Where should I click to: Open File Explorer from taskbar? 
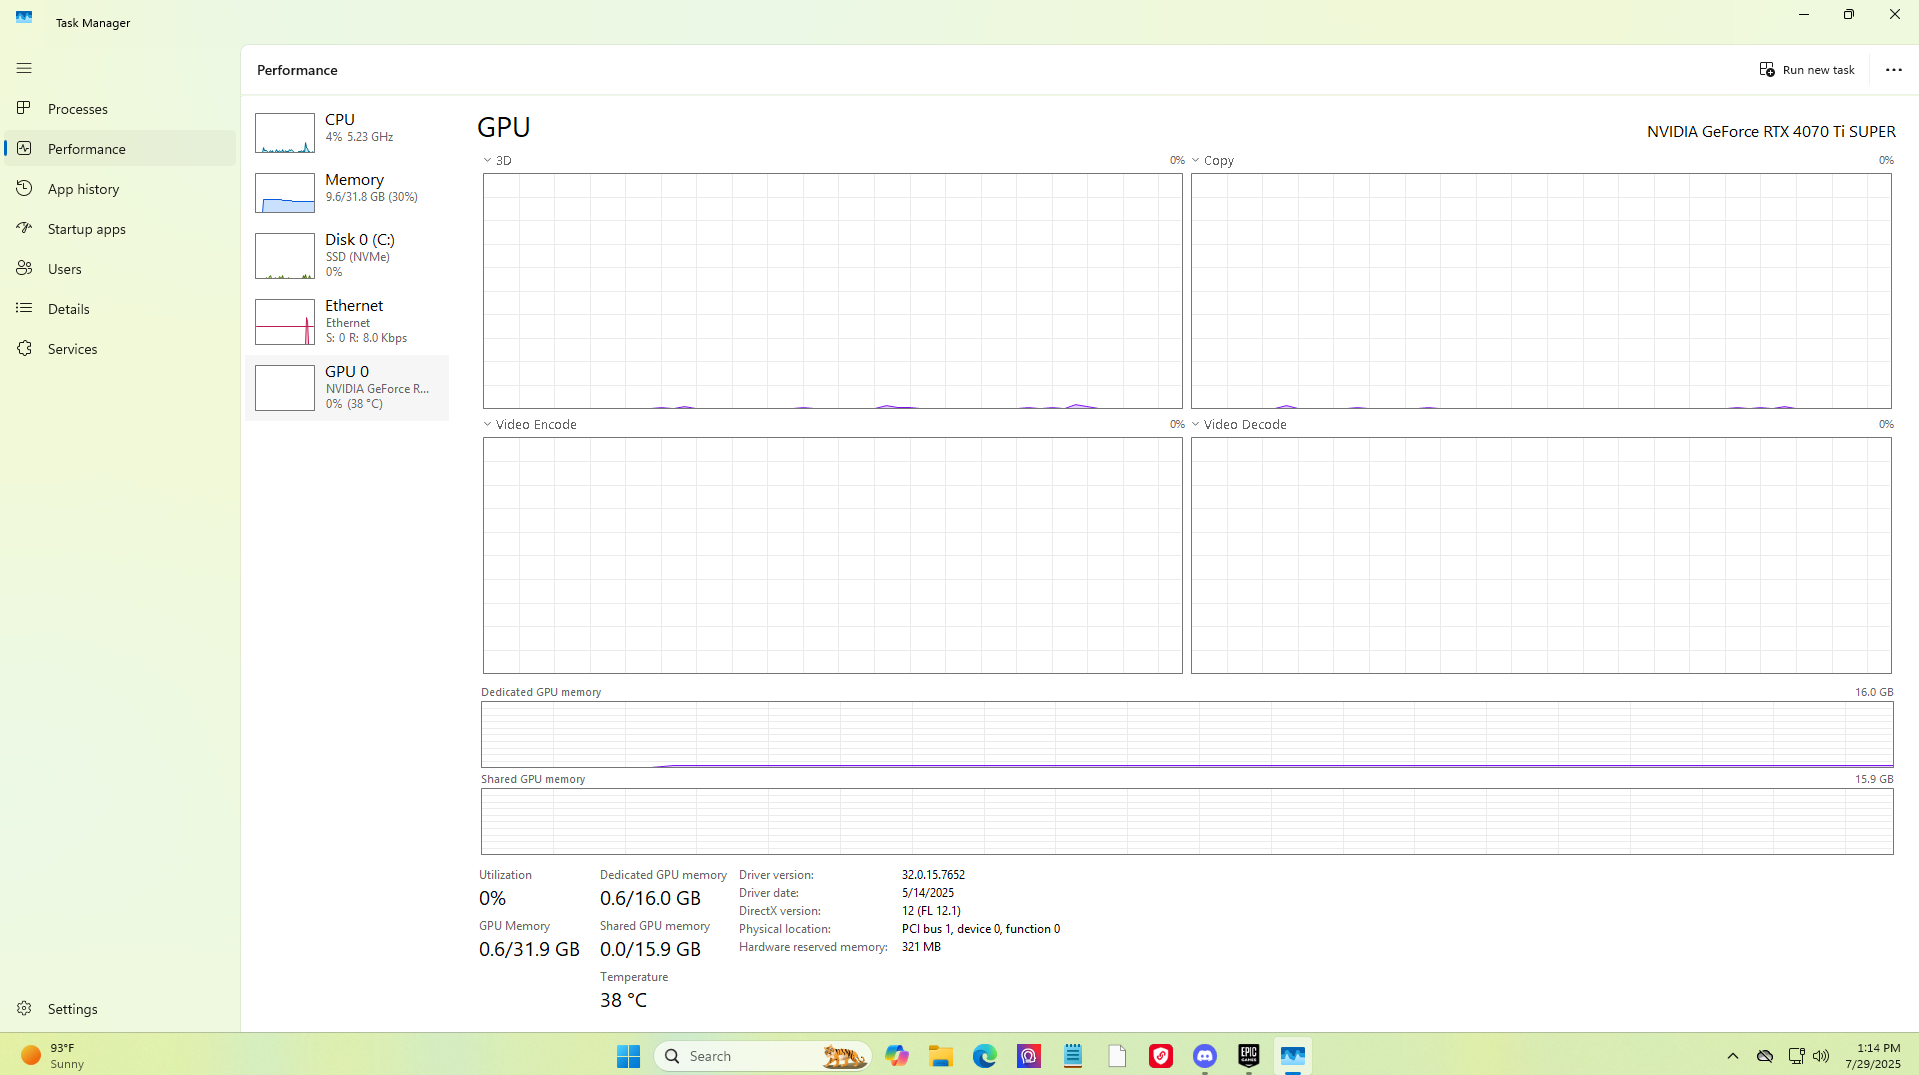[x=940, y=1056]
